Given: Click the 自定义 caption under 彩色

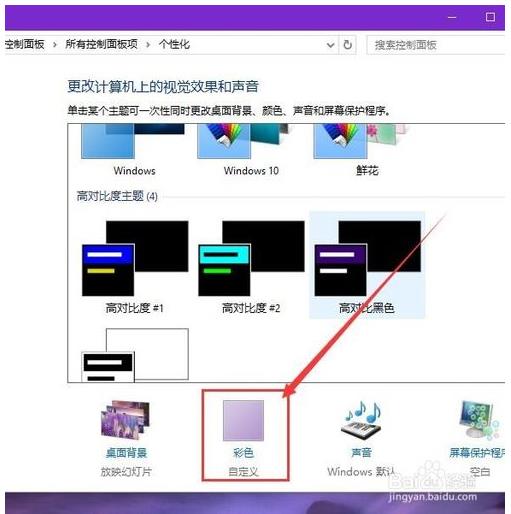Looking at the screenshot, I should point(243,472).
